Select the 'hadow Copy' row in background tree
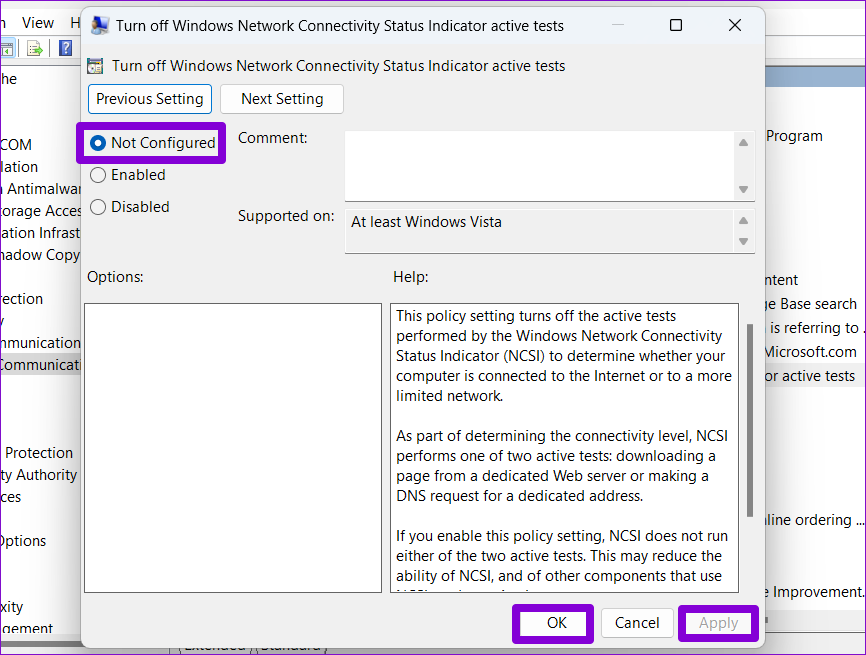 pyautogui.click(x=40, y=255)
